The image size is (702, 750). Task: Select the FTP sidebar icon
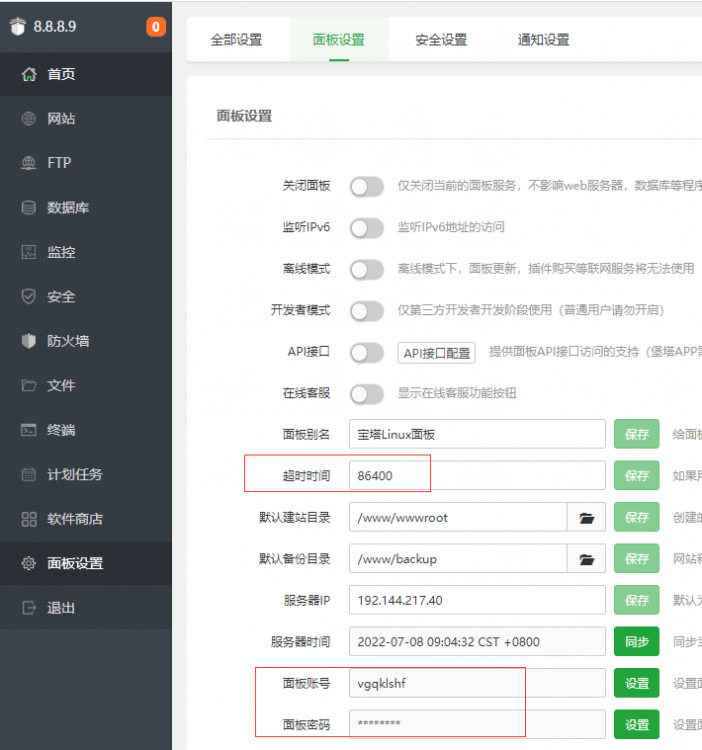point(28,163)
